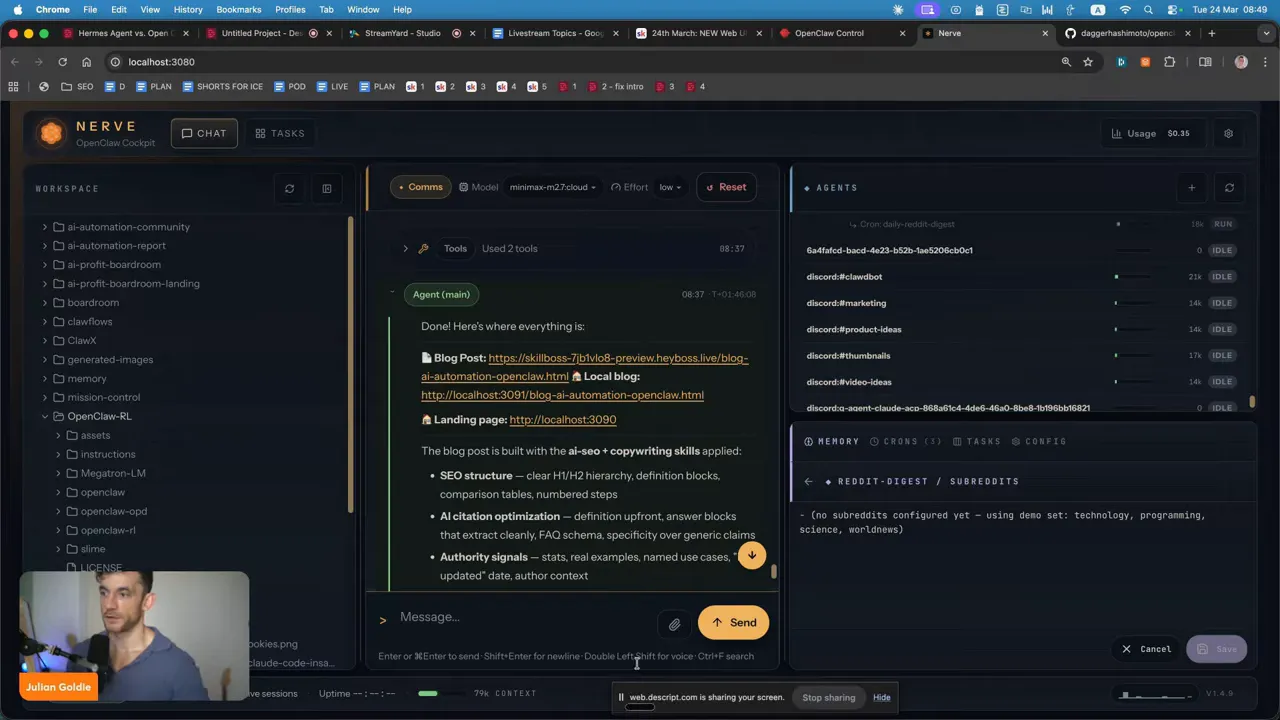Click the paperclip attachment icon
This screenshot has width=1280, height=720.
tap(675, 624)
